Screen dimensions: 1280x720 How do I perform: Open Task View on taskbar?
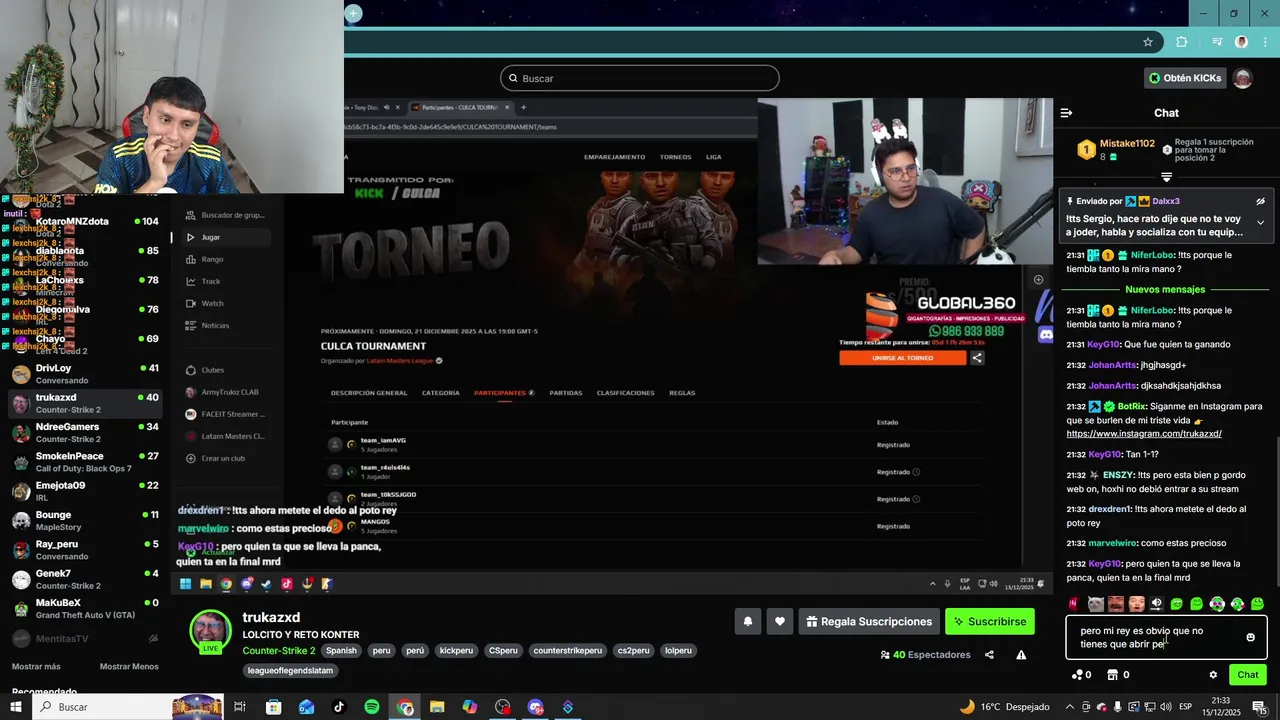pyautogui.click(x=240, y=707)
